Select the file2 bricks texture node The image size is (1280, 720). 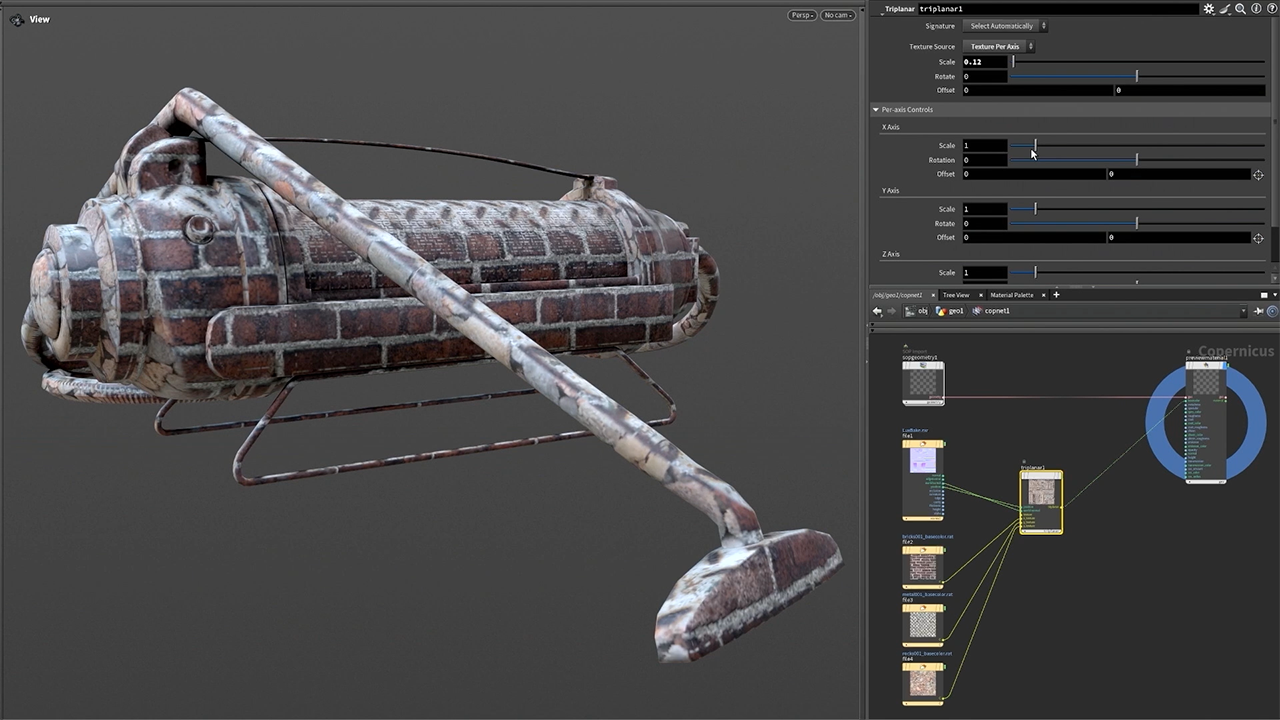[x=922, y=567]
